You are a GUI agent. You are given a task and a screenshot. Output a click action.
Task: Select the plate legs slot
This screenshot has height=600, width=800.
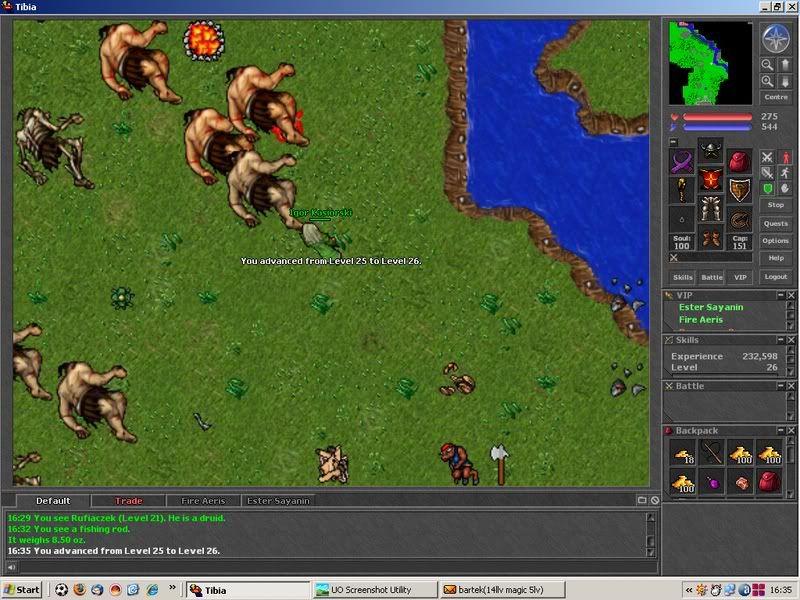point(710,208)
